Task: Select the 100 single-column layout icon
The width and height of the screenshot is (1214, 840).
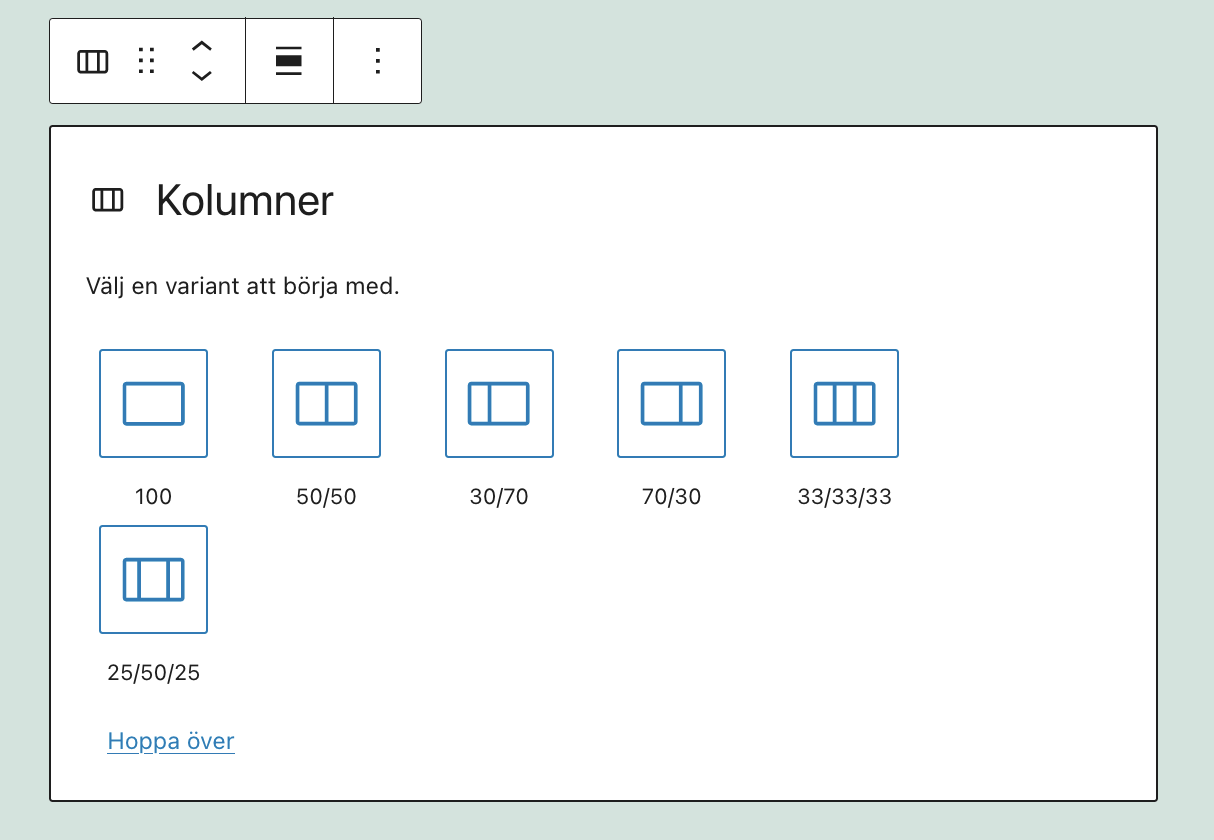Action: 152,403
